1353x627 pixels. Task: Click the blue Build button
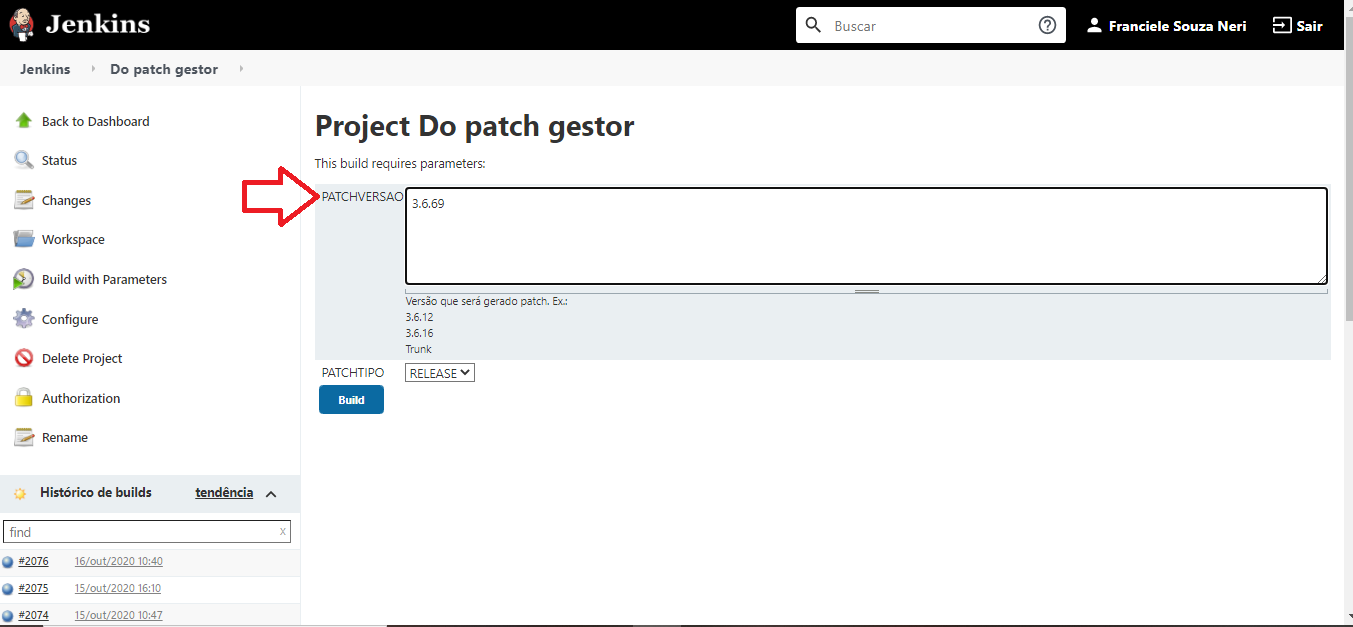tap(351, 399)
